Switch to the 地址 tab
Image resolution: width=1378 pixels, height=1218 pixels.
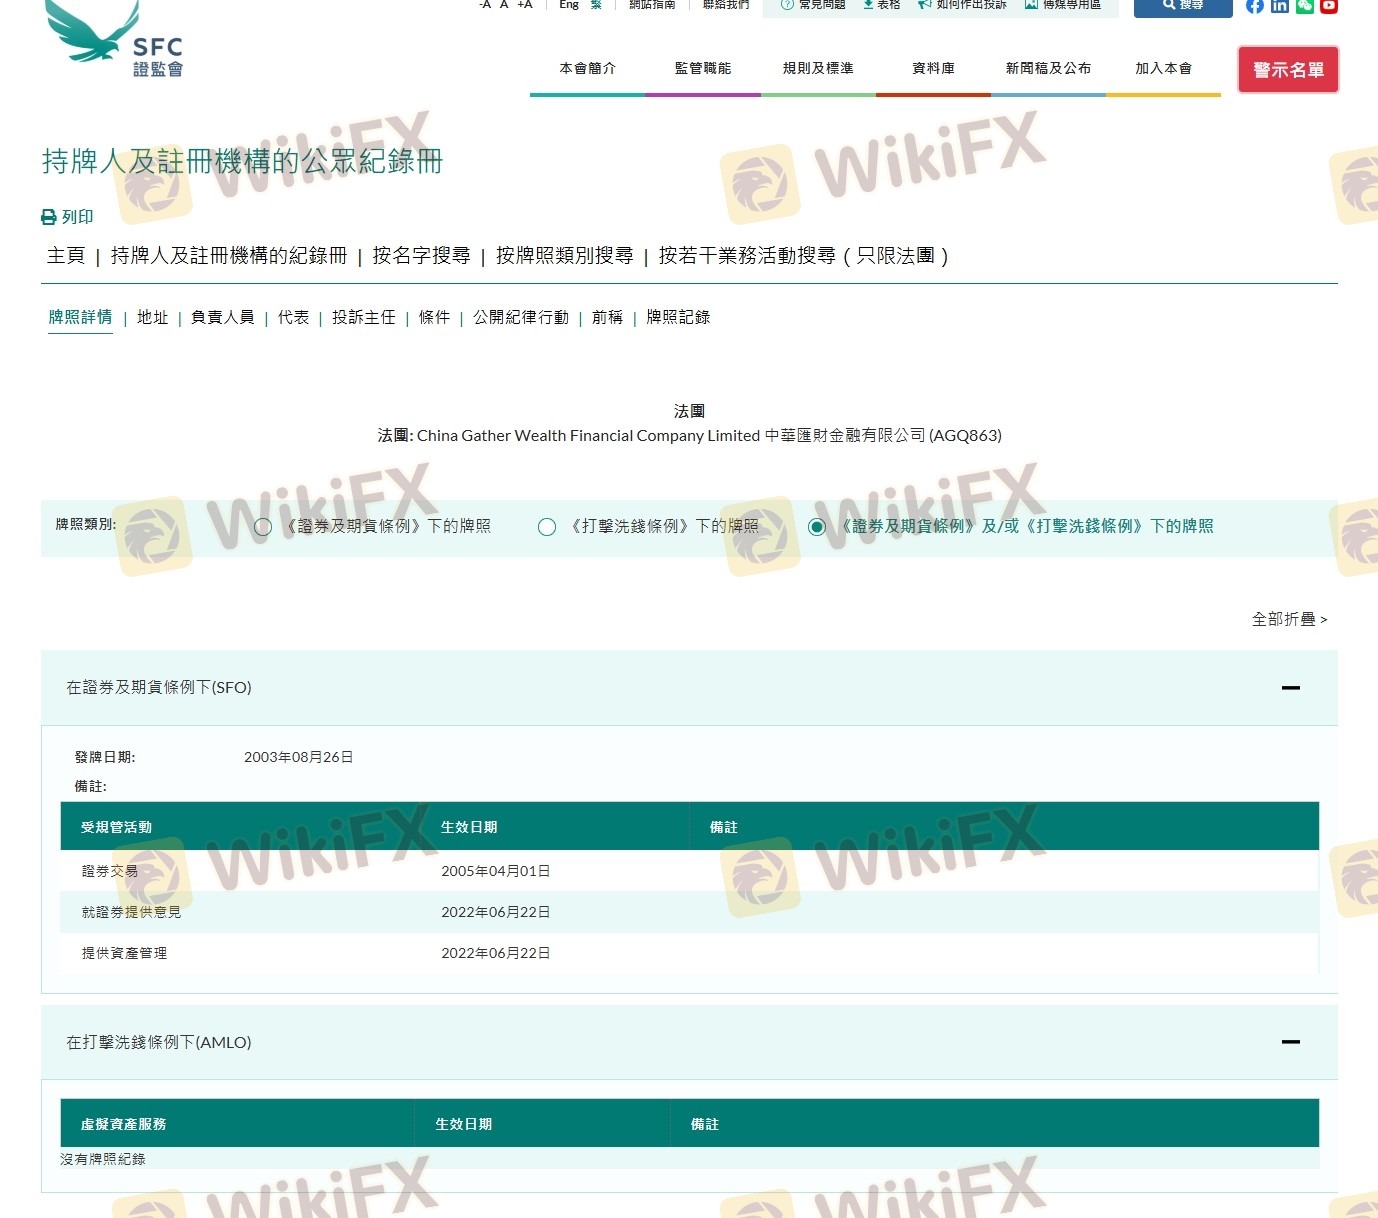[x=153, y=317]
